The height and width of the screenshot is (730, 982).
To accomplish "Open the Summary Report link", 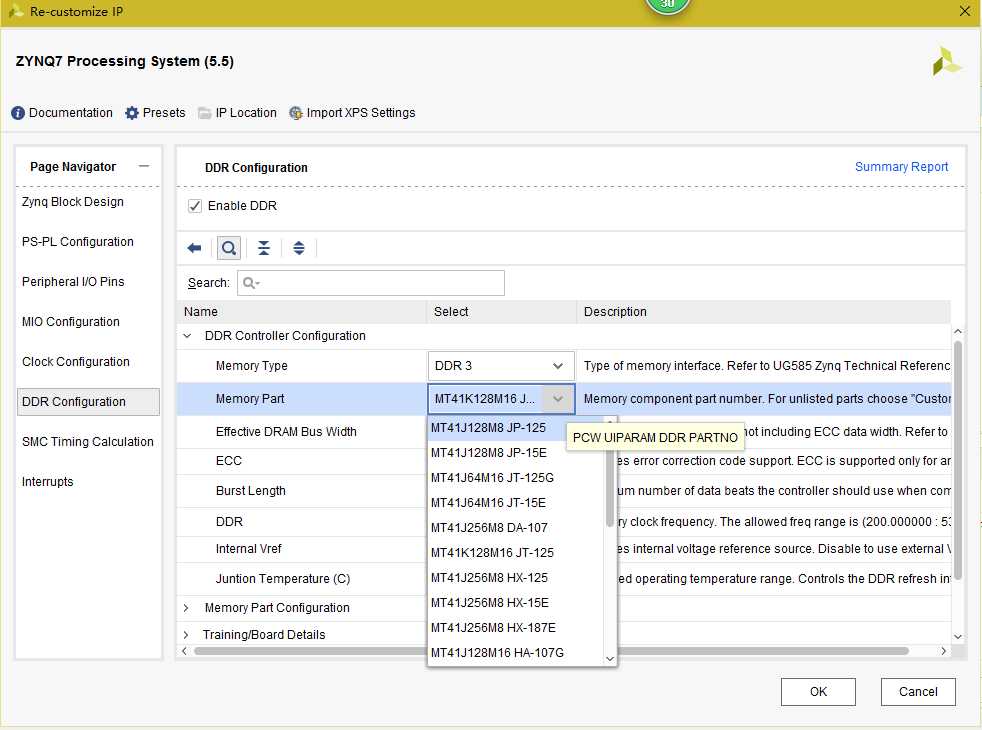I will tap(901, 167).
